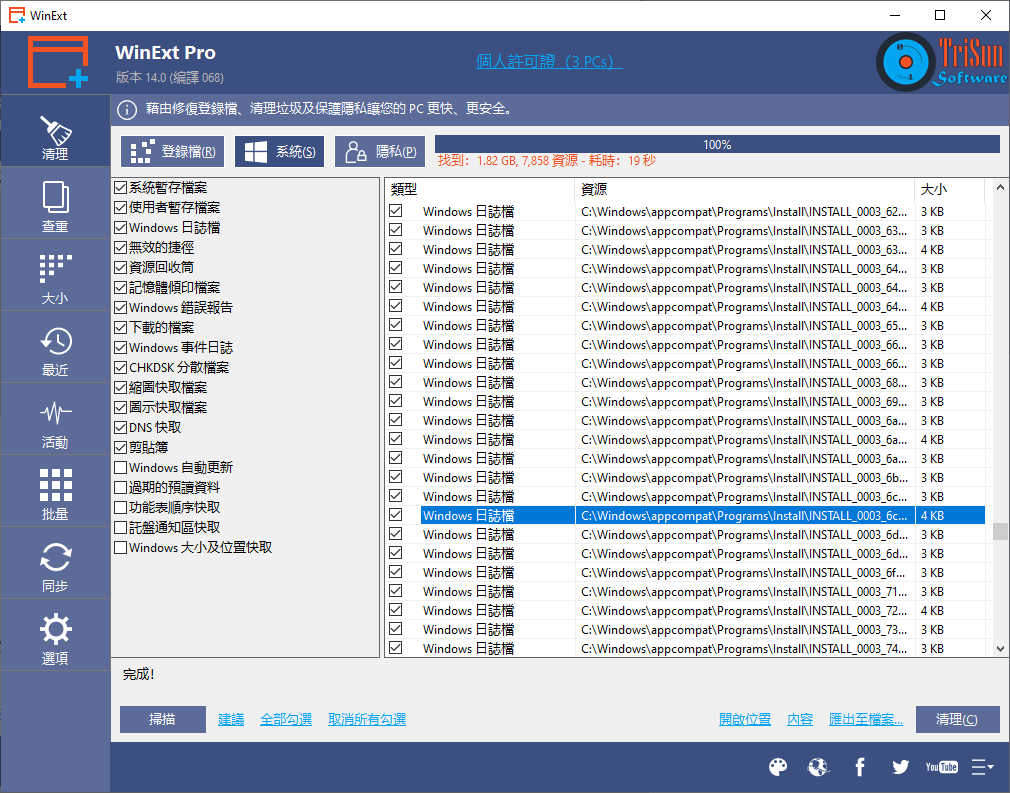This screenshot has width=1010, height=793.
Task: Uncheck 剪貼簿 checkbox
Action: pos(120,447)
